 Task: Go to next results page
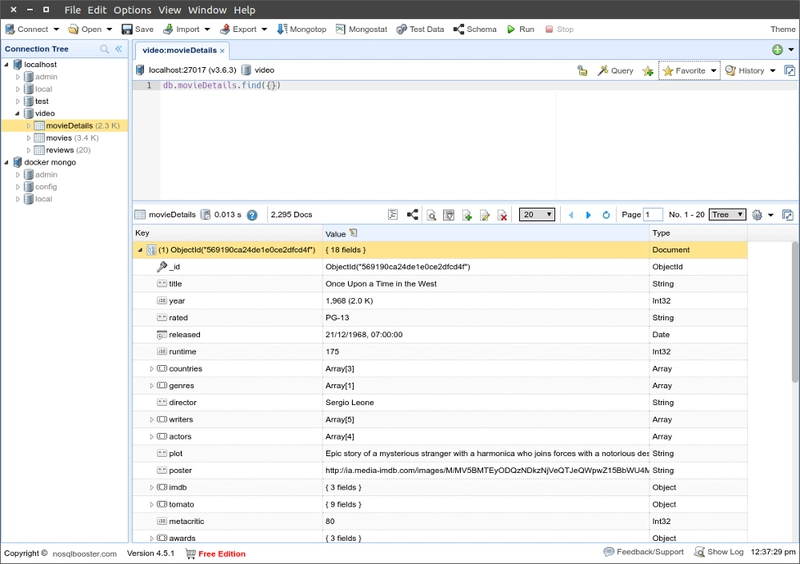coord(588,215)
